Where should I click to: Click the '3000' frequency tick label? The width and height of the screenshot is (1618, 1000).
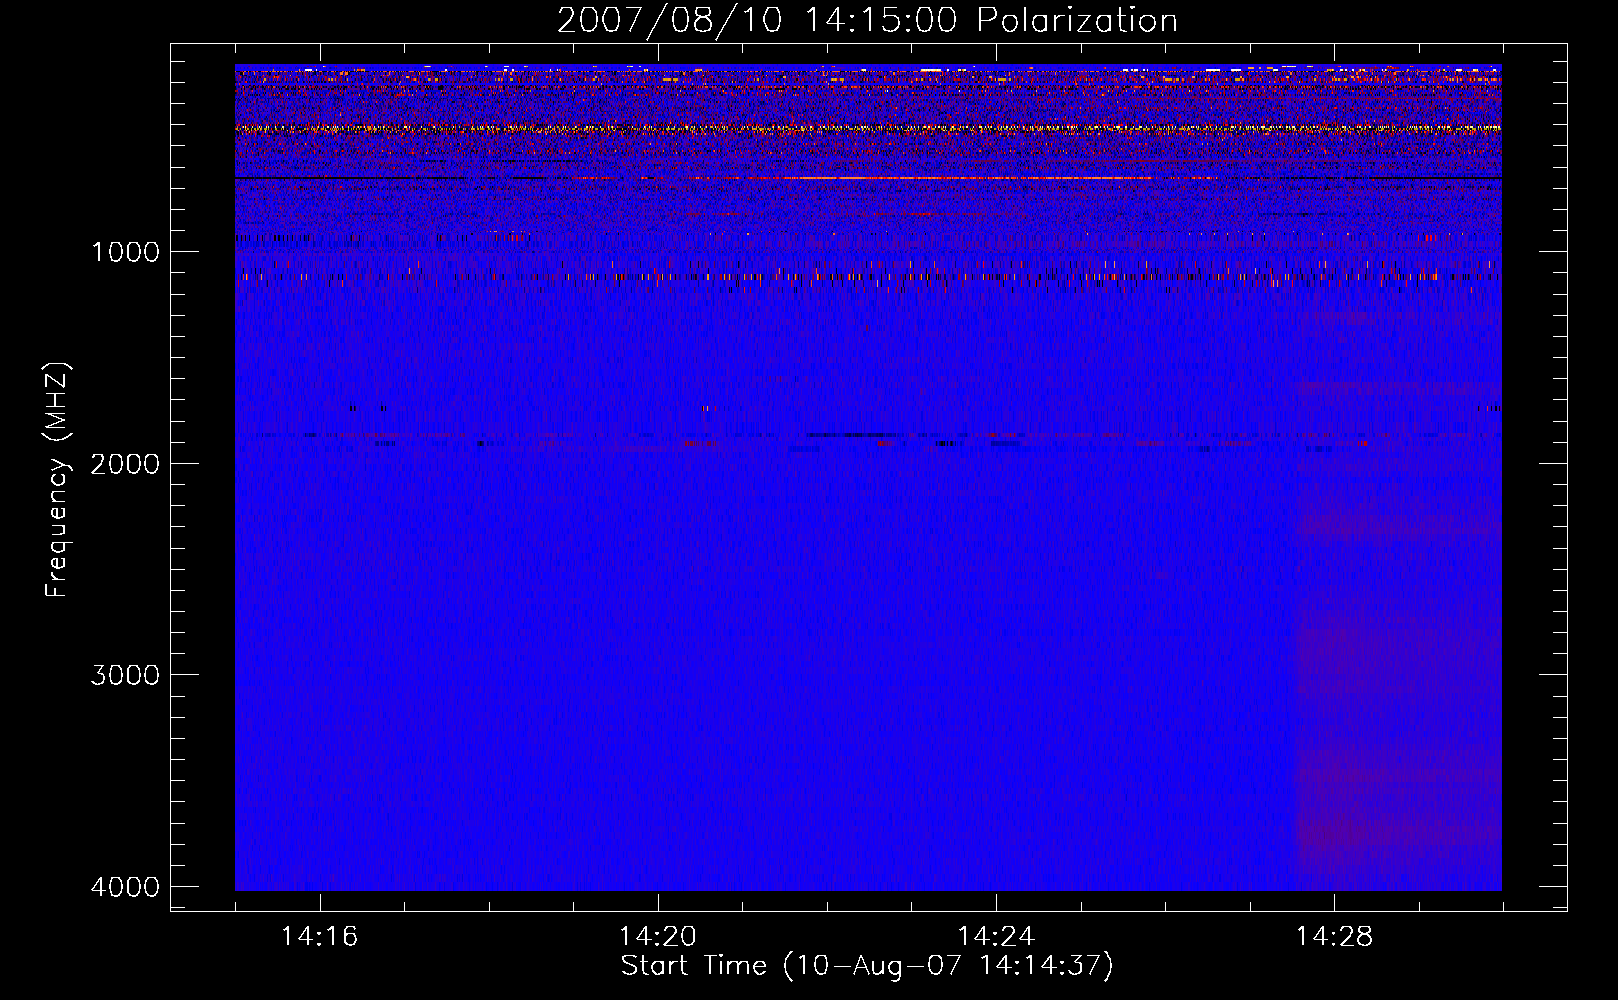(x=125, y=675)
